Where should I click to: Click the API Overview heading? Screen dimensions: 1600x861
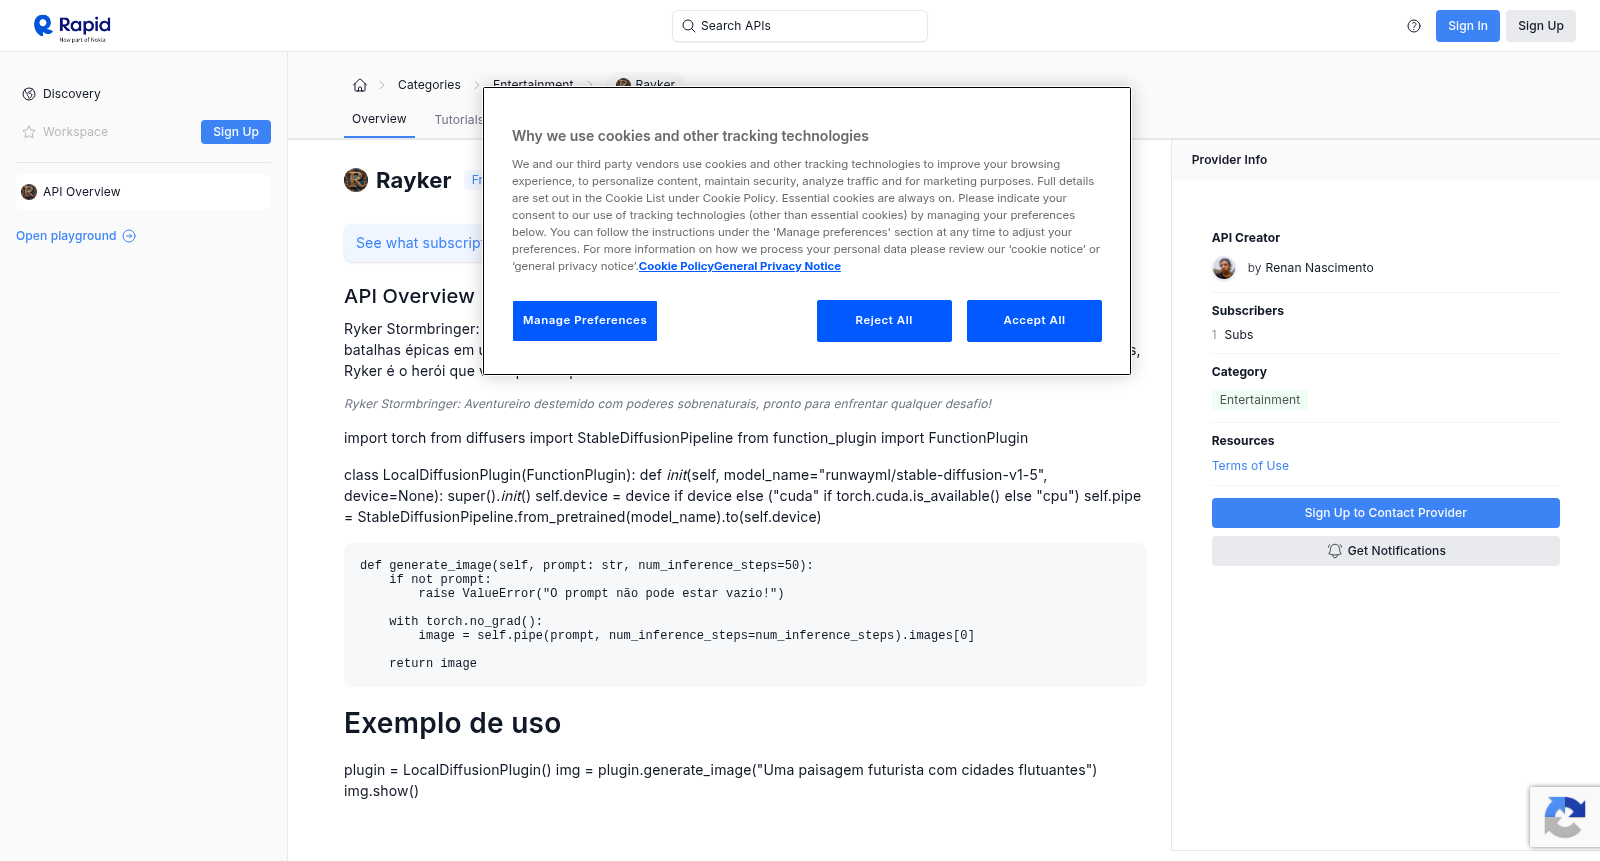coord(409,296)
